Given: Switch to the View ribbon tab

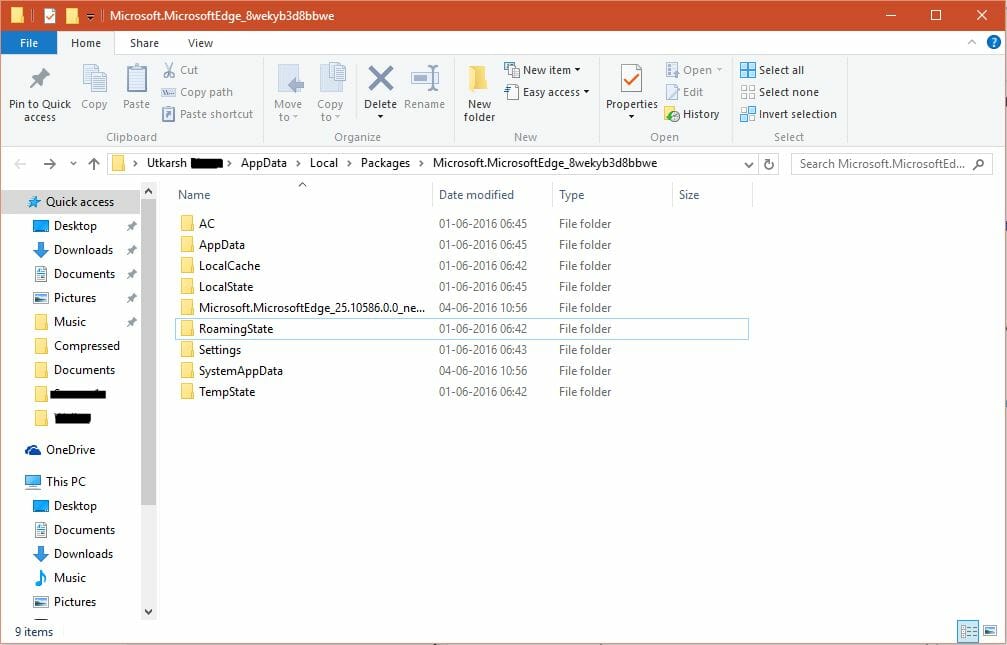Looking at the screenshot, I should click(x=200, y=43).
